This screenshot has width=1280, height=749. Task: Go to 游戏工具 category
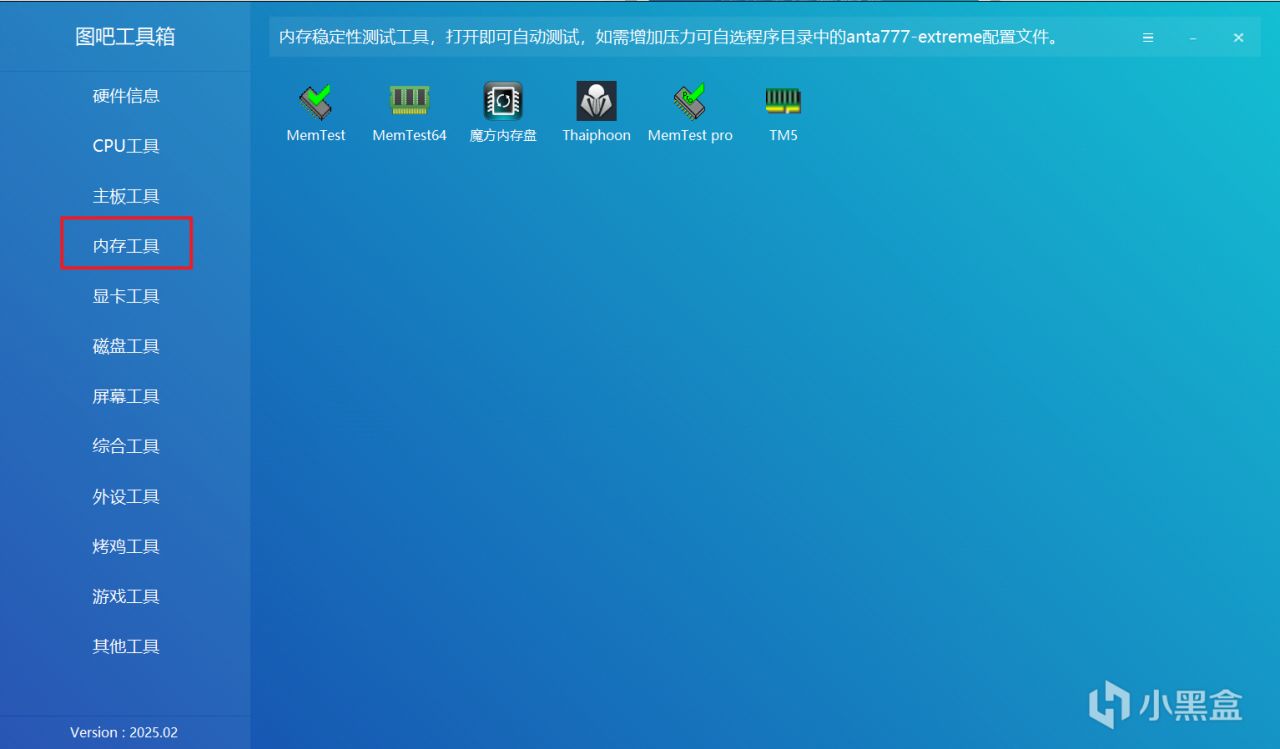(x=126, y=596)
